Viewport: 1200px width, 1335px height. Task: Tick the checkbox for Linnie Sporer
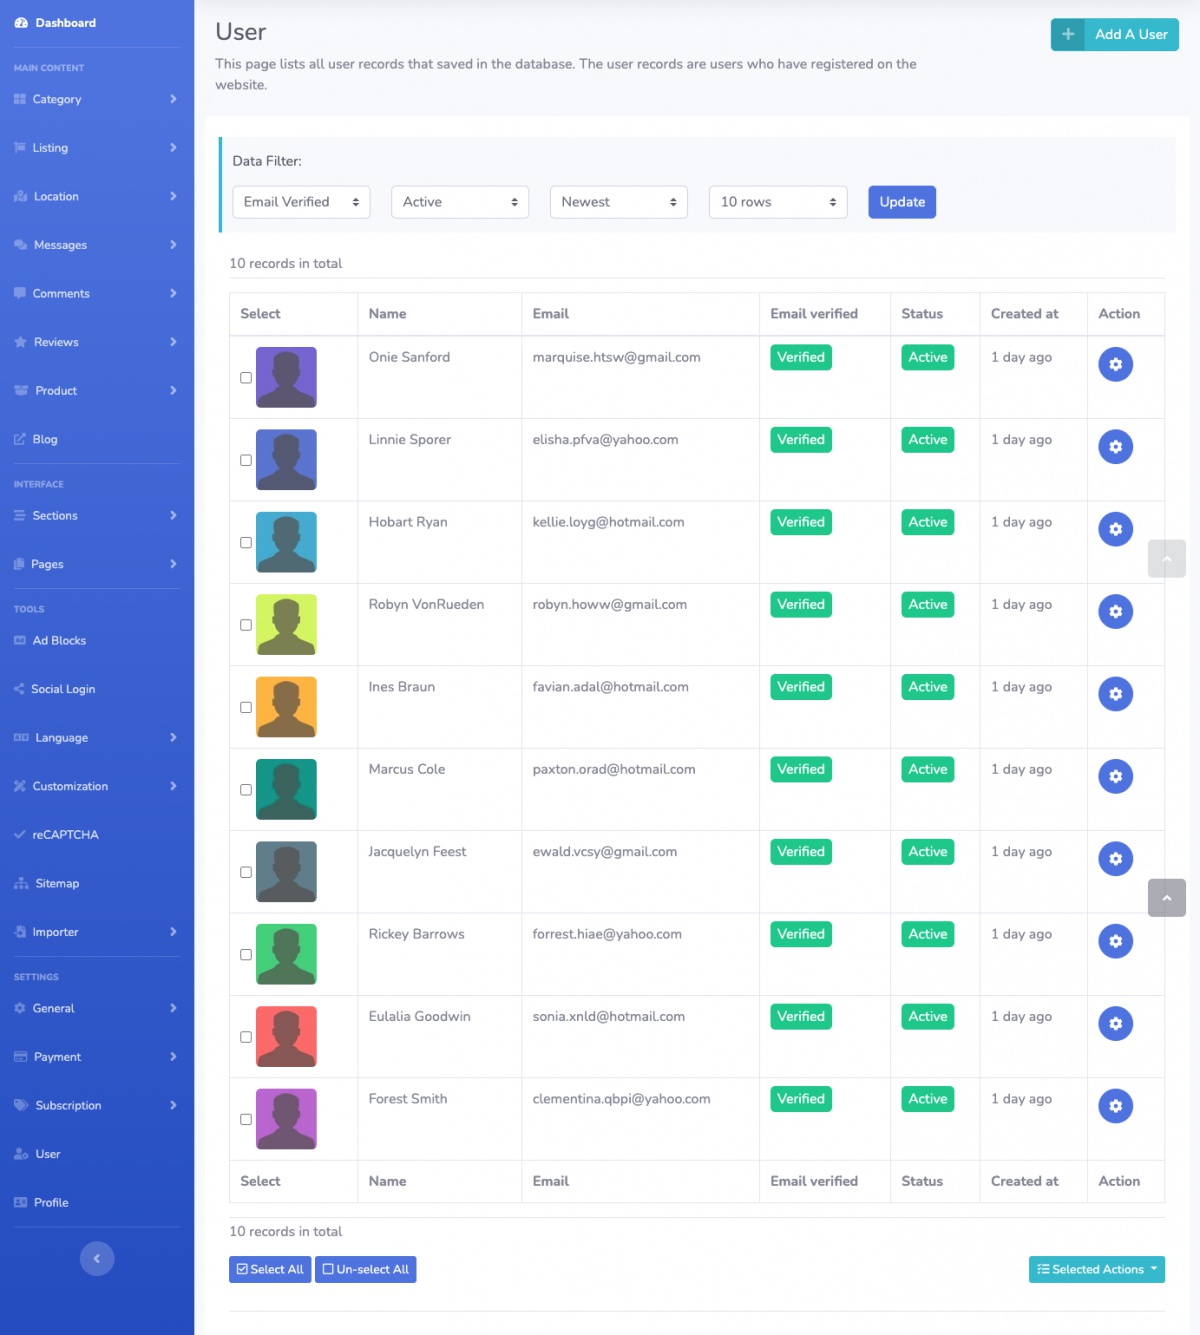(x=246, y=460)
